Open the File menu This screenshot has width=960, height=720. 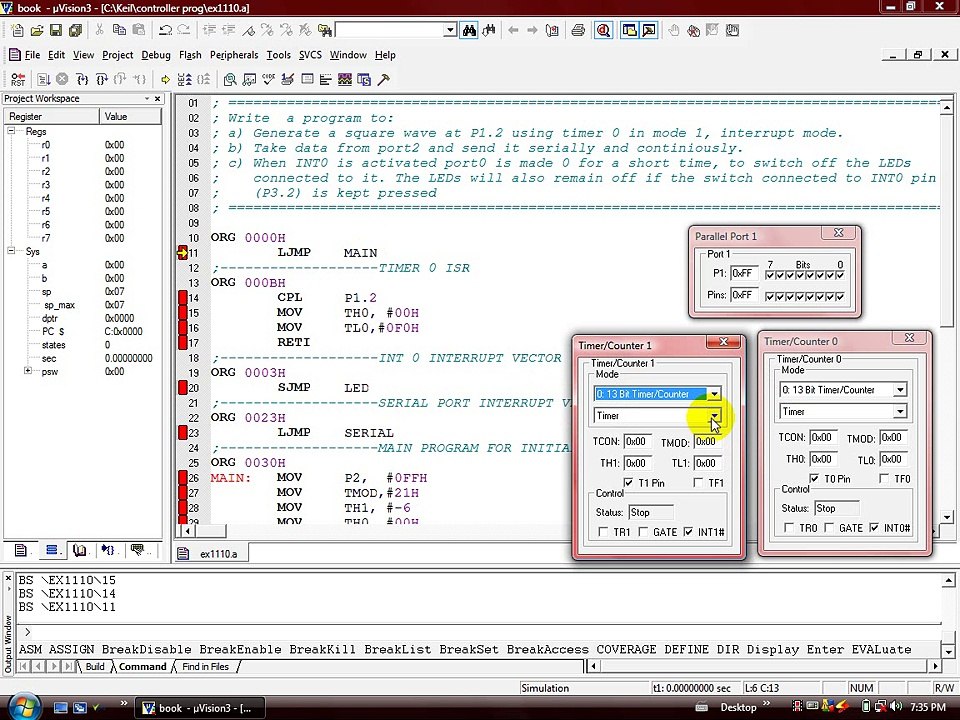pyautogui.click(x=32, y=55)
